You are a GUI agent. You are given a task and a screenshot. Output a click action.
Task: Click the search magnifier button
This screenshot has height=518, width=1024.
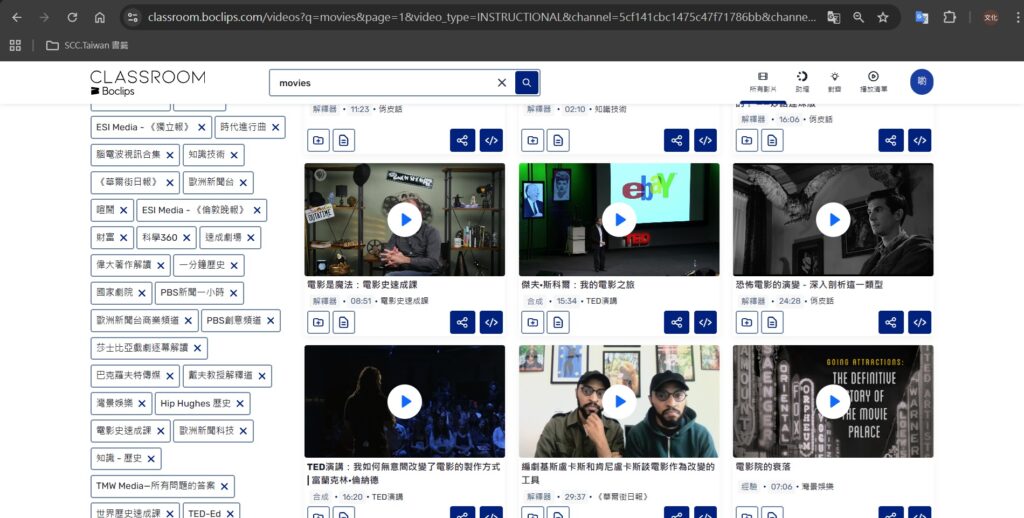click(x=527, y=83)
